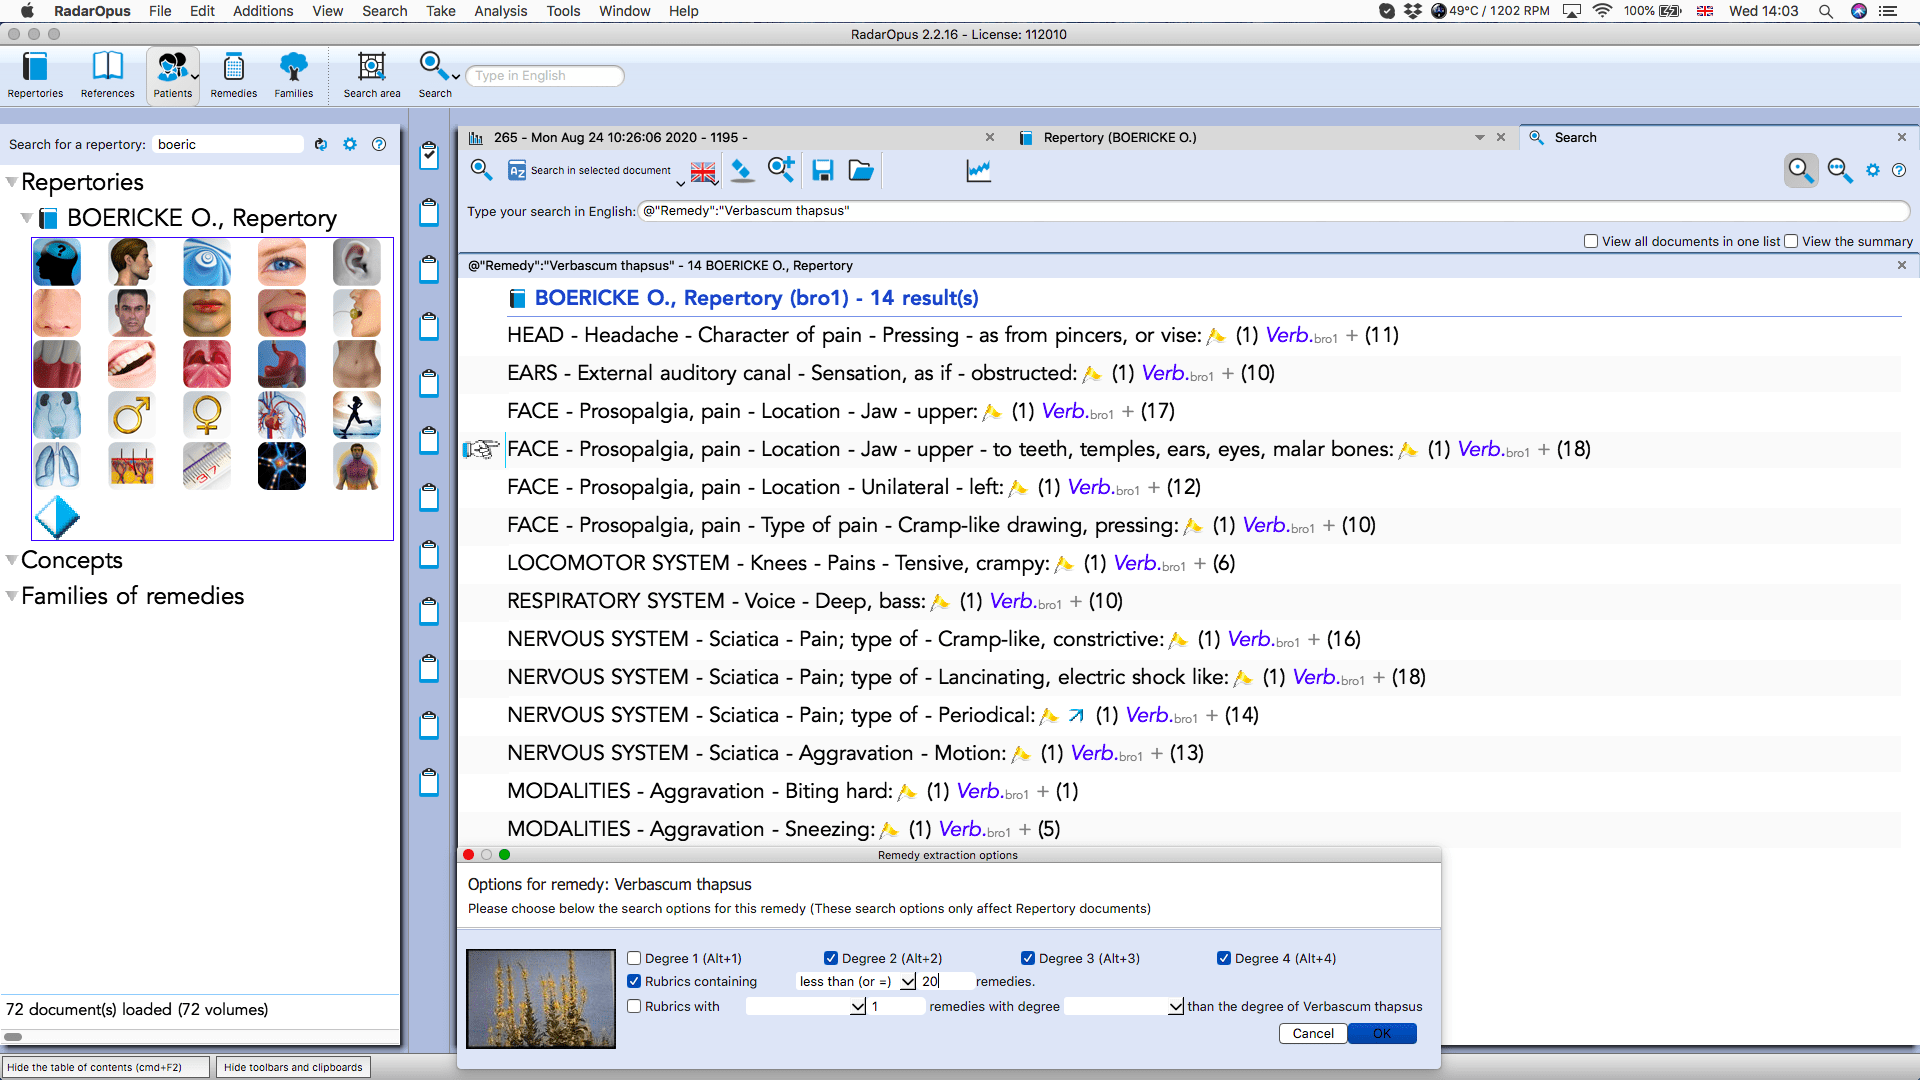
Task: Check View all documents in one list
Action: click(1591, 241)
